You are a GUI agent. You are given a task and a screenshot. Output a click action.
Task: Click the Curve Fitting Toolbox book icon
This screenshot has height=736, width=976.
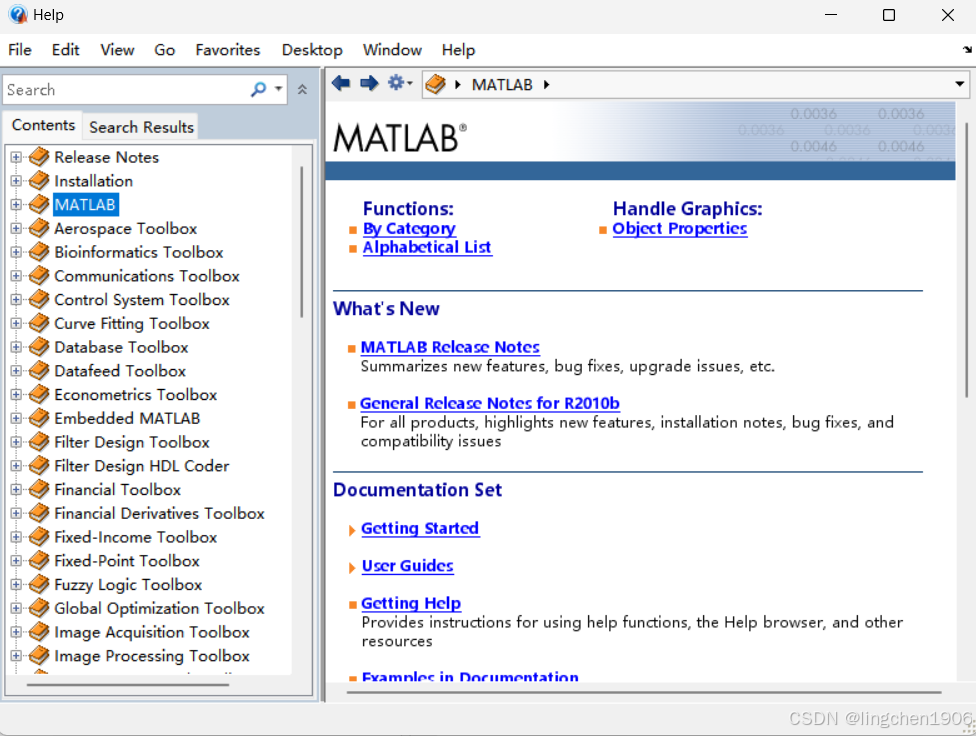[x=39, y=323]
